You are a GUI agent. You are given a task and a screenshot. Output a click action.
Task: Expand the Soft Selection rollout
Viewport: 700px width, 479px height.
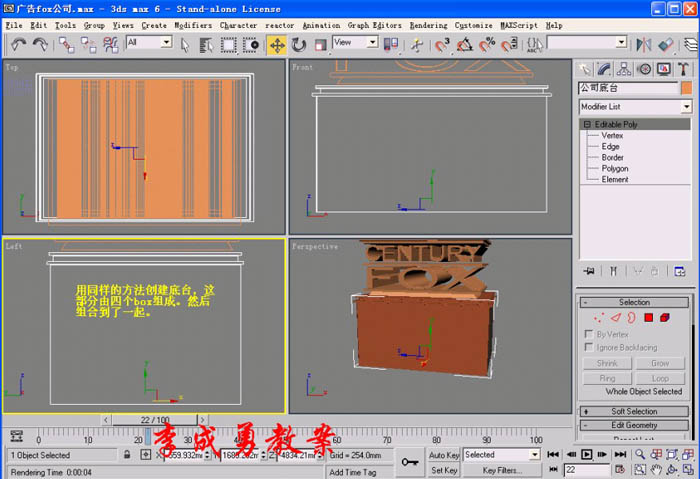634,411
